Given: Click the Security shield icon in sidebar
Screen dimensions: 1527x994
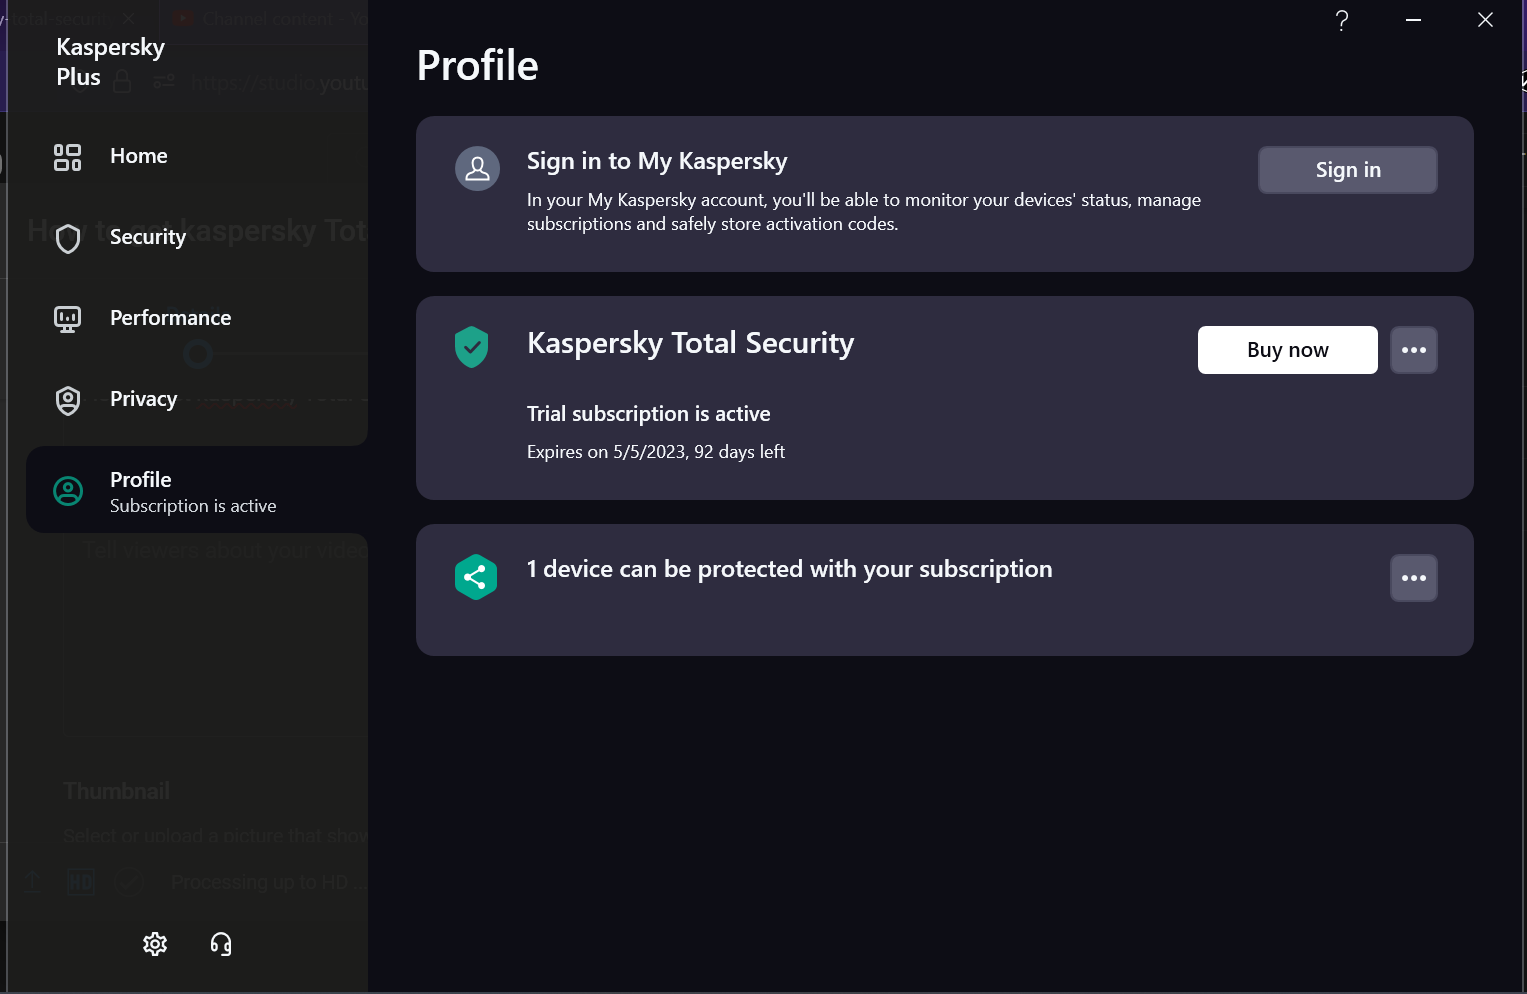Looking at the screenshot, I should 68,238.
